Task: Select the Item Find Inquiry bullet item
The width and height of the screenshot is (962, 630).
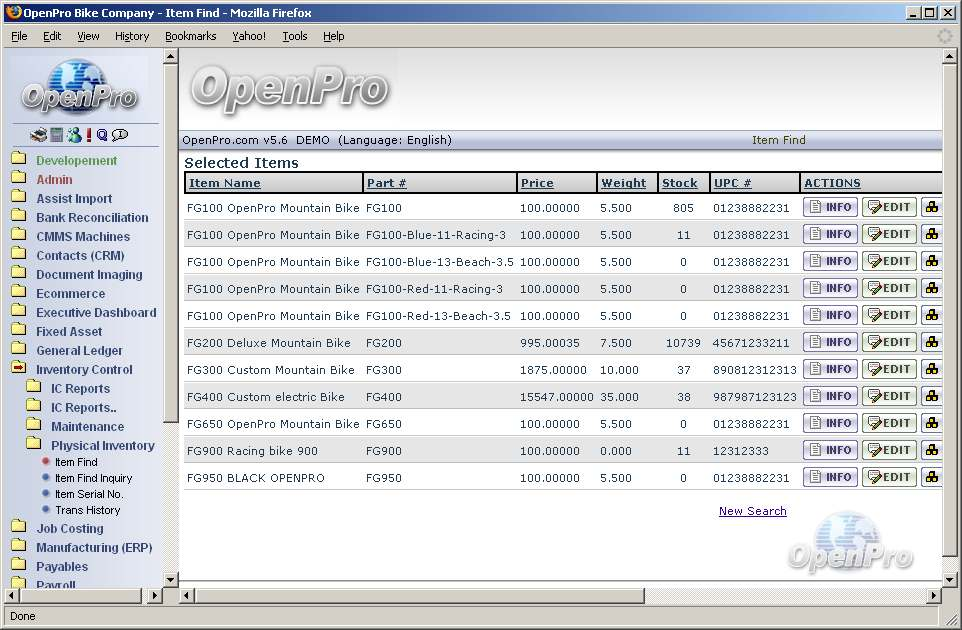Action: point(93,478)
